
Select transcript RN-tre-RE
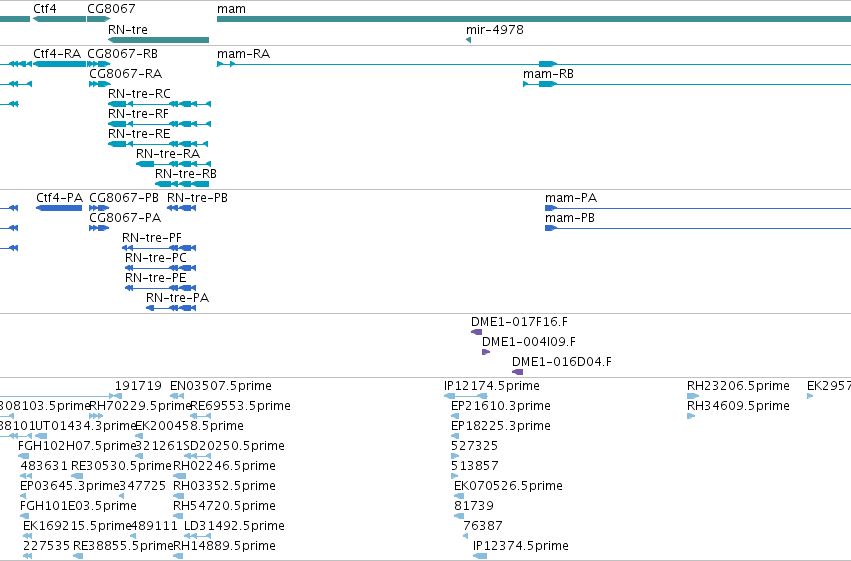158,144
